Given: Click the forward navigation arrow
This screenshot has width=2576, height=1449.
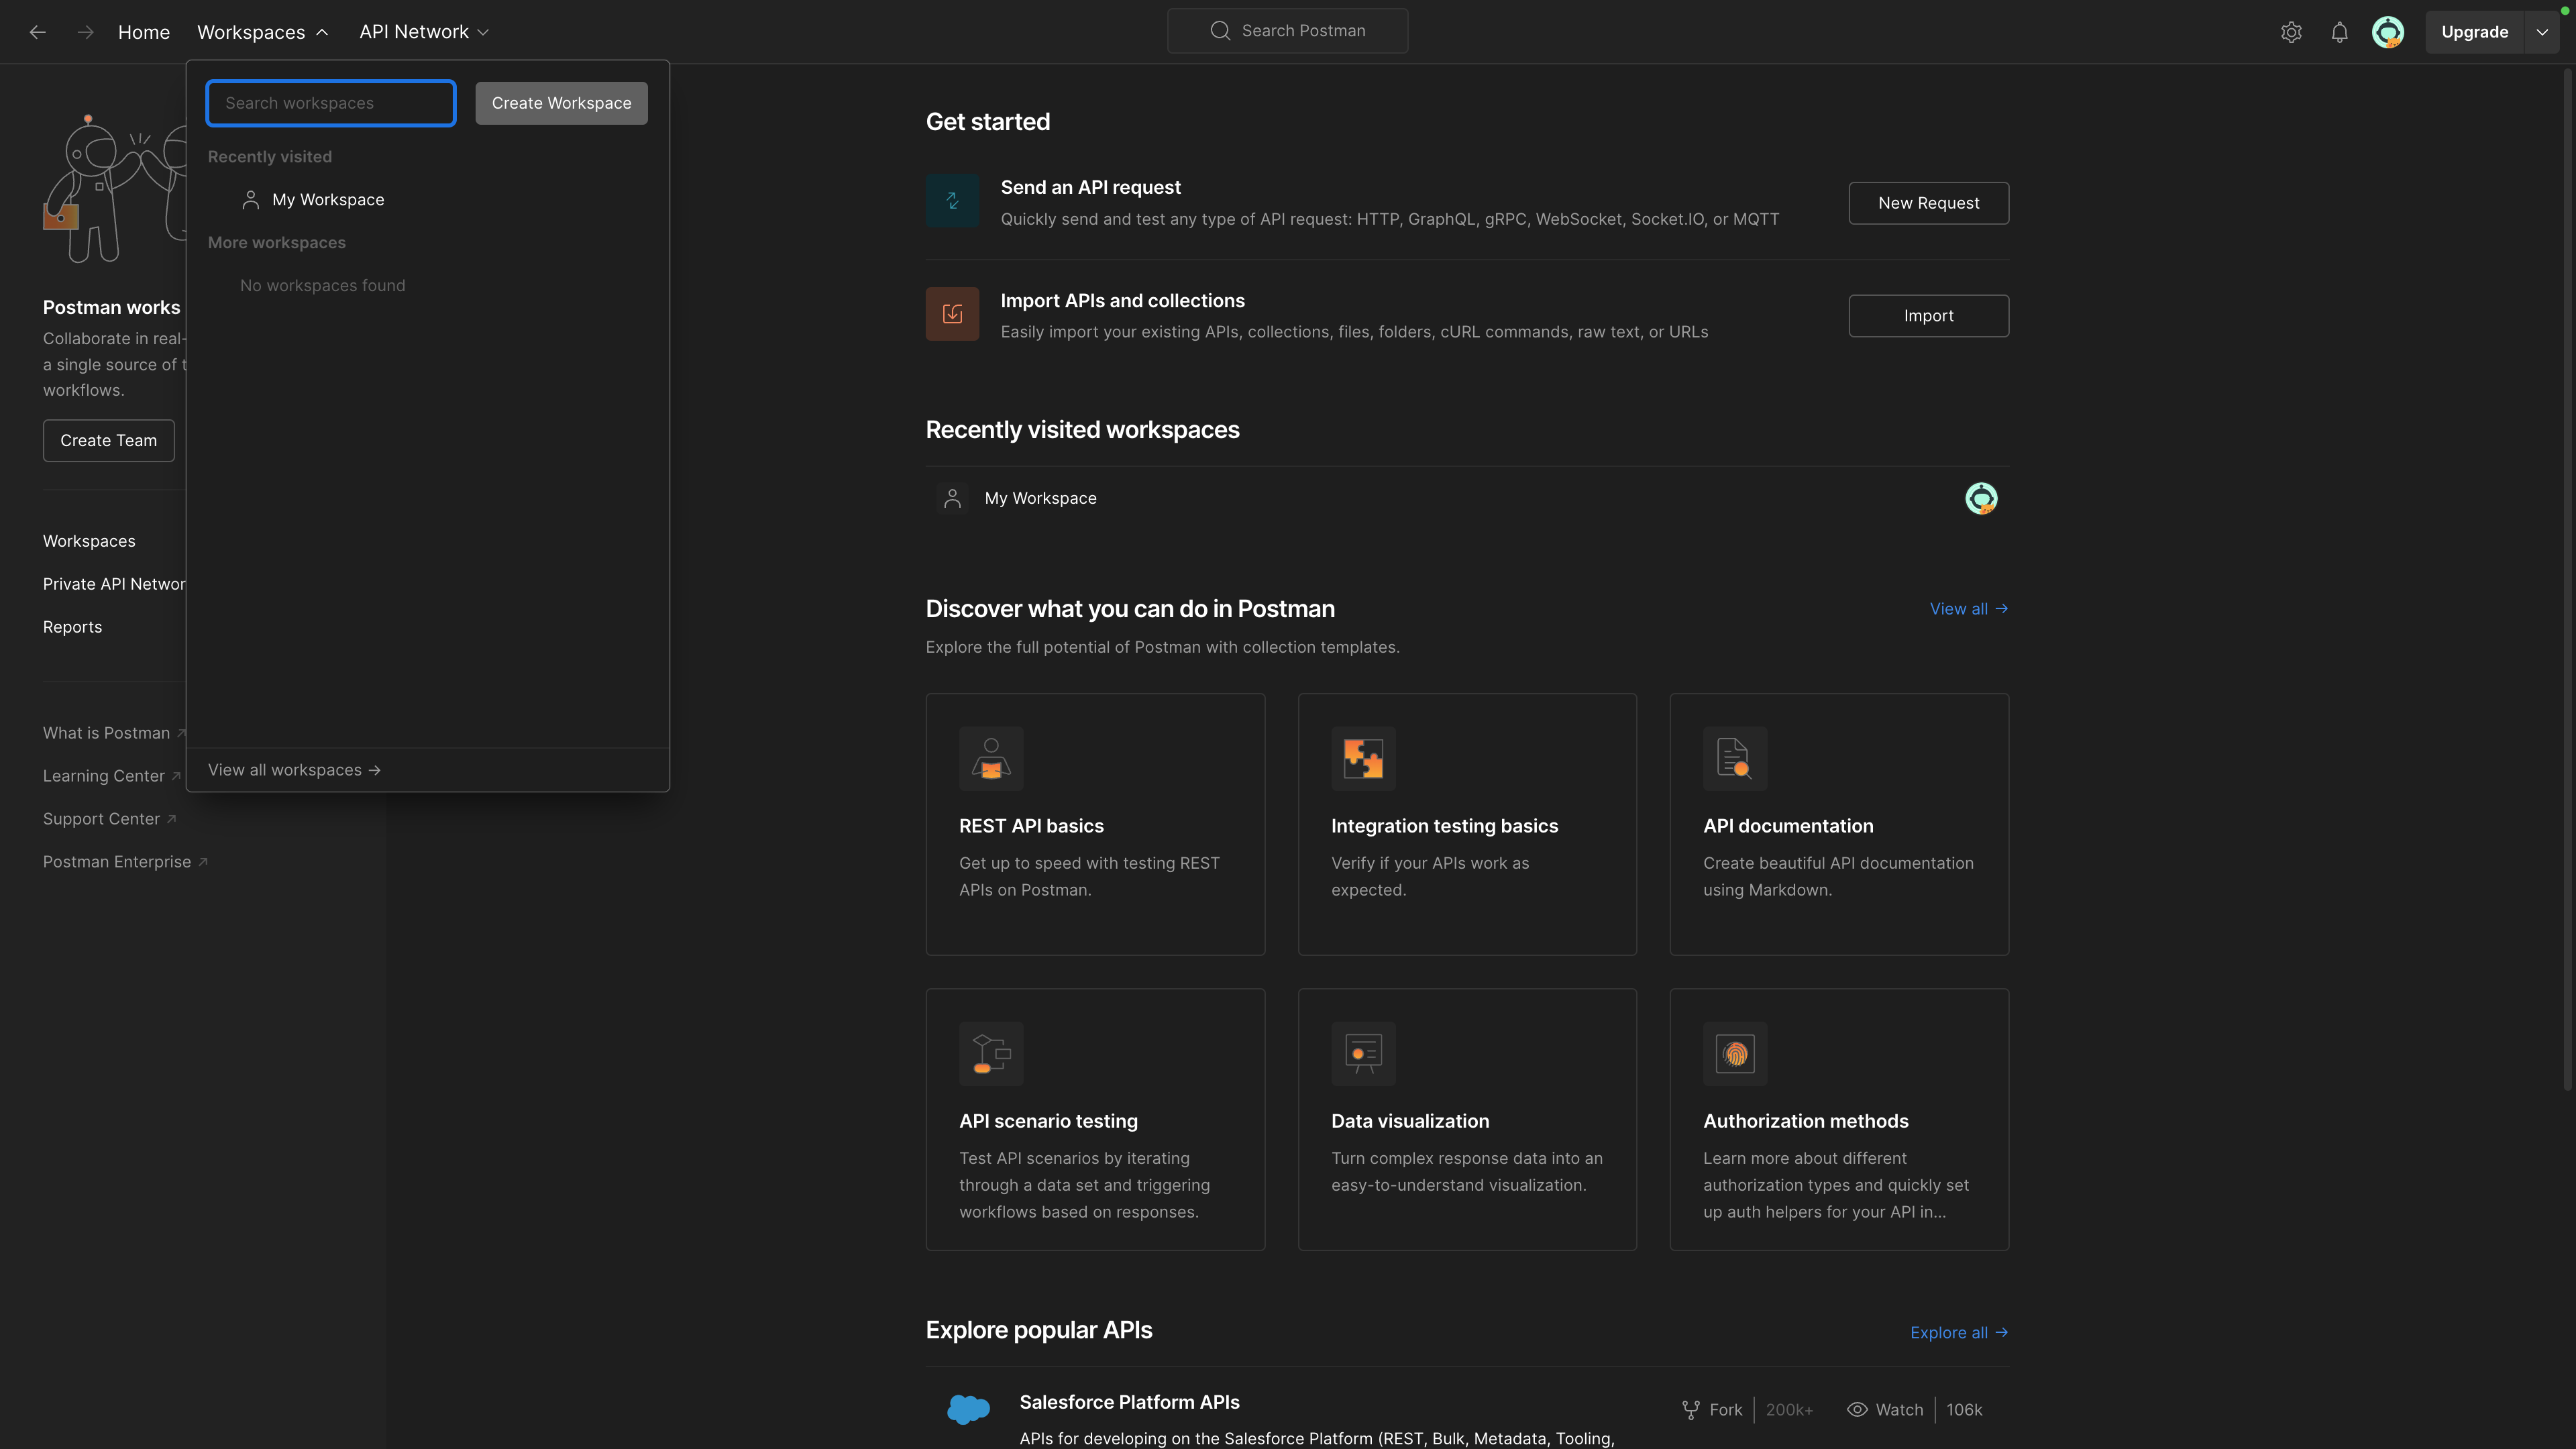Looking at the screenshot, I should click(86, 32).
